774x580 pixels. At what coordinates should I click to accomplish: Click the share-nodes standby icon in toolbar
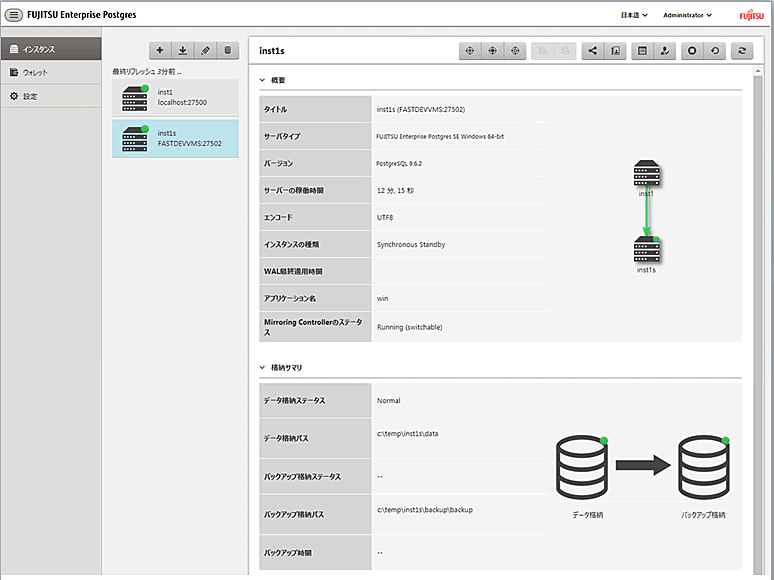(593, 51)
